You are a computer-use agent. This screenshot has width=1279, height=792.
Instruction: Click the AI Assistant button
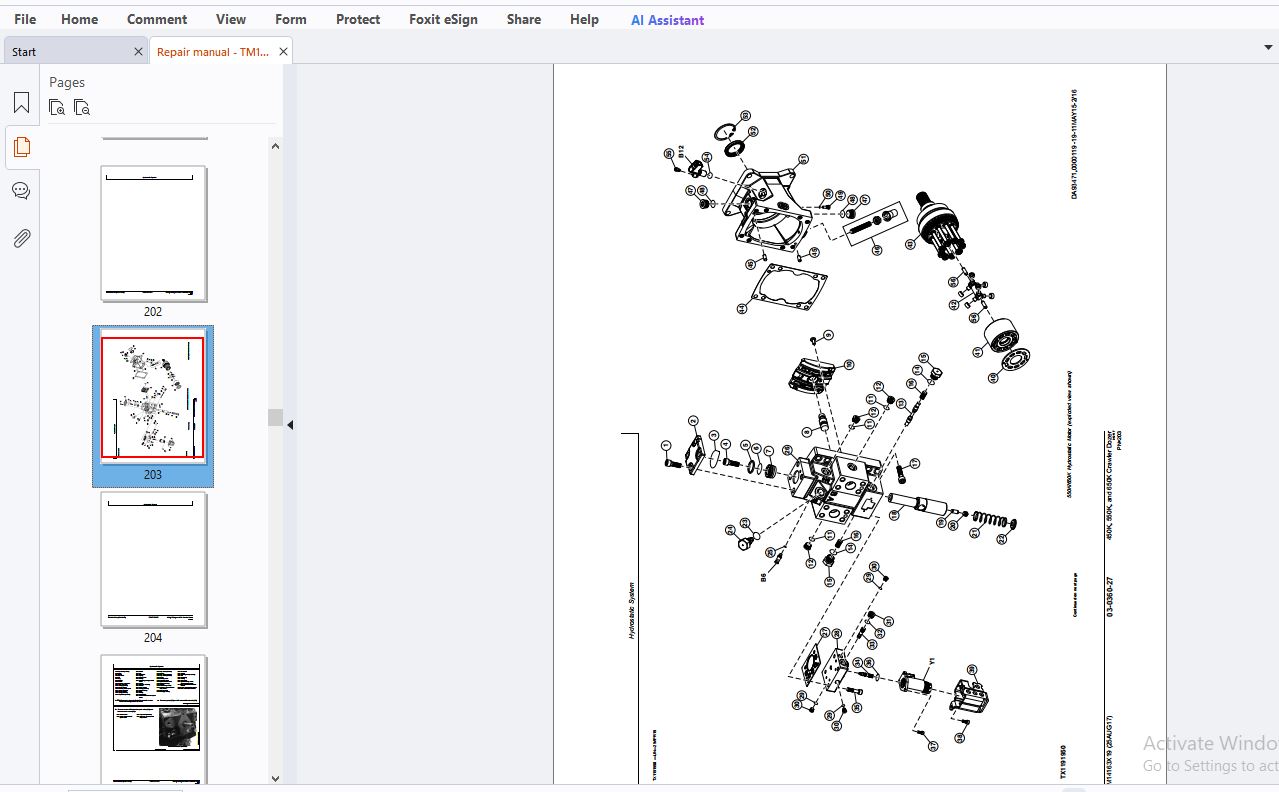[667, 20]
